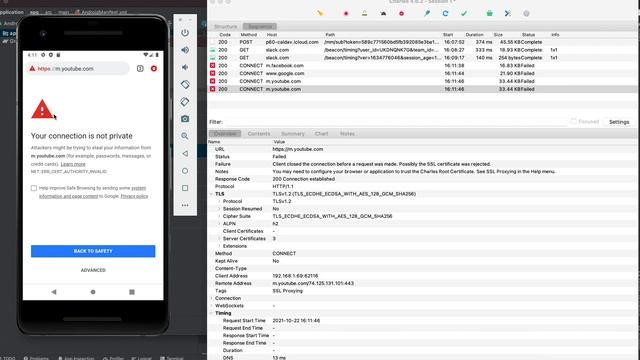
Task: Tap the BACK TO SAFETY button
Action: [x=93, y=251]
